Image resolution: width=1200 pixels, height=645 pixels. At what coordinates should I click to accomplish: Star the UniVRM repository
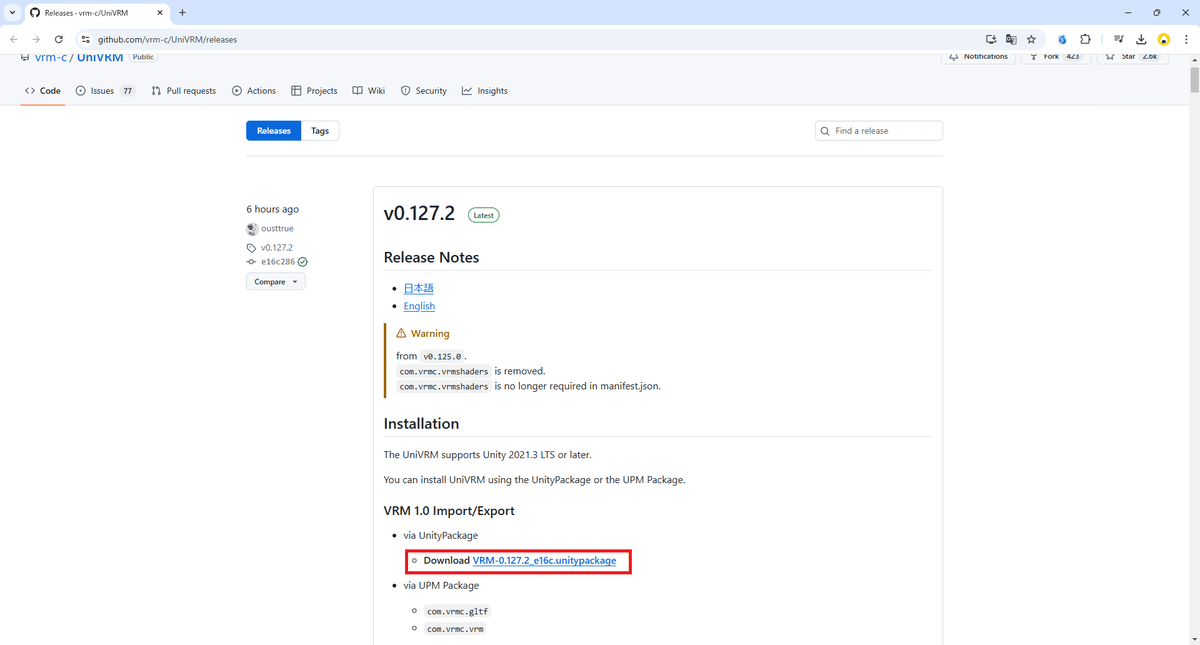click(x=1133, y=57)
